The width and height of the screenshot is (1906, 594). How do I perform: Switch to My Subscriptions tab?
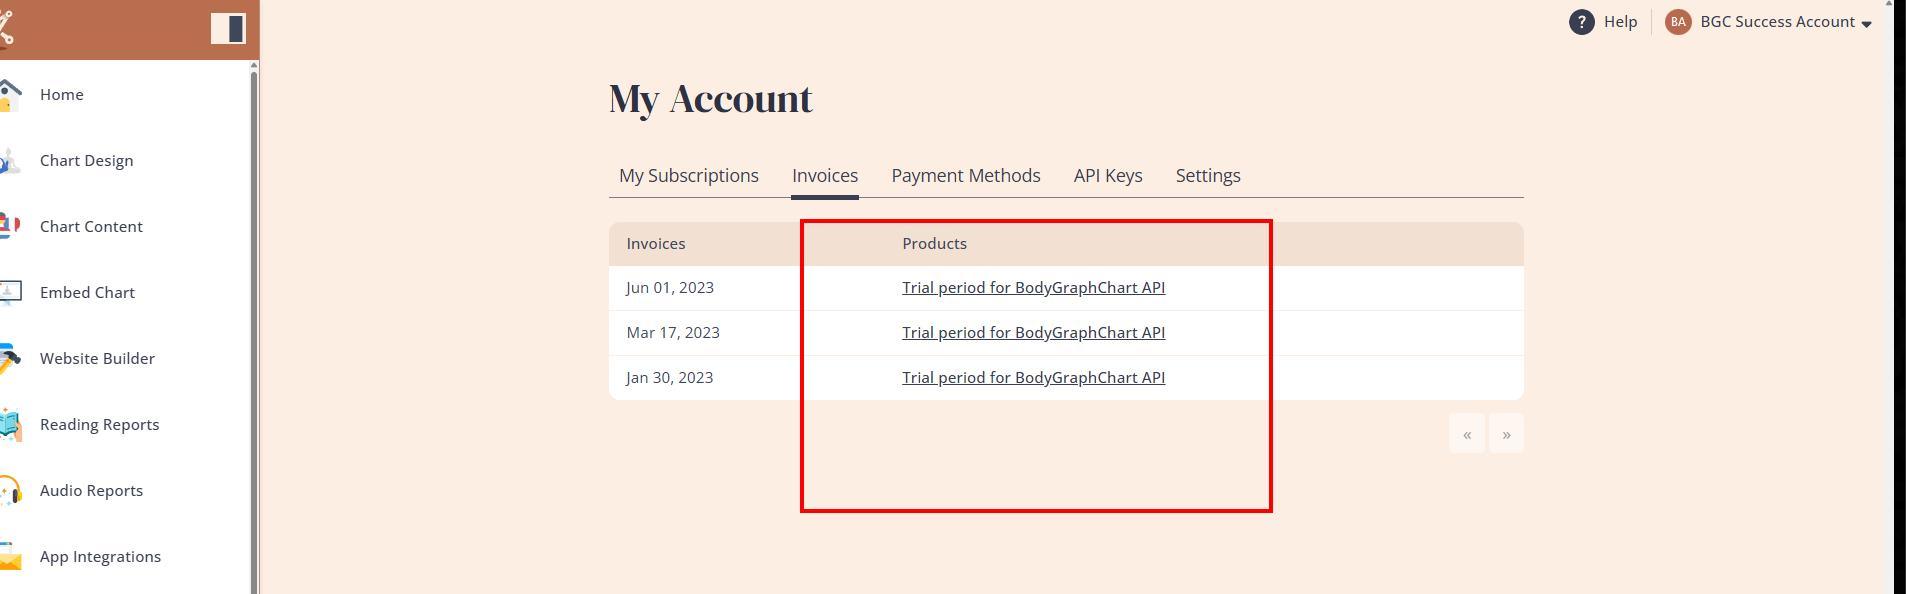[x=688, y=176]
